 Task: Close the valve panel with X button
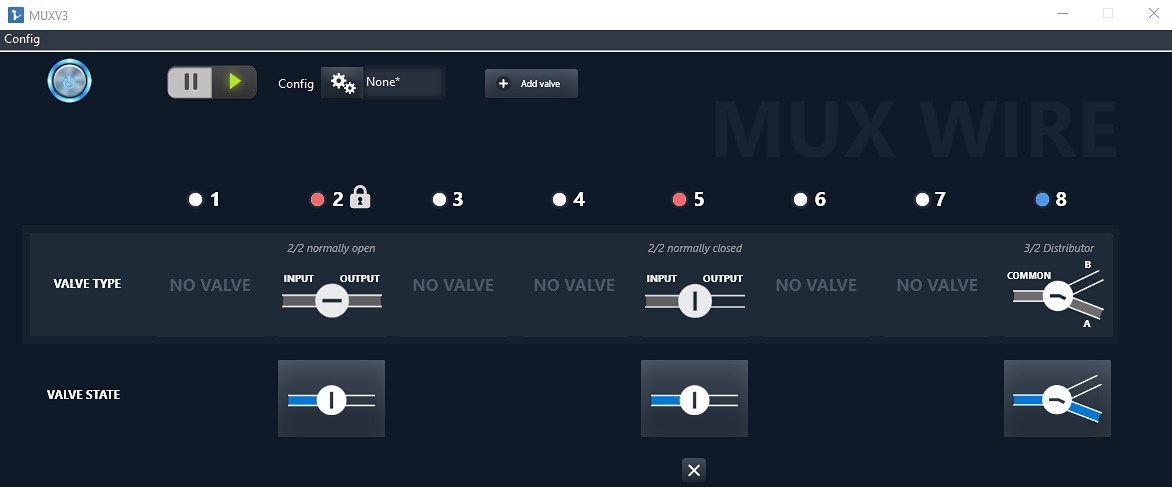click(x=695, y=470)
